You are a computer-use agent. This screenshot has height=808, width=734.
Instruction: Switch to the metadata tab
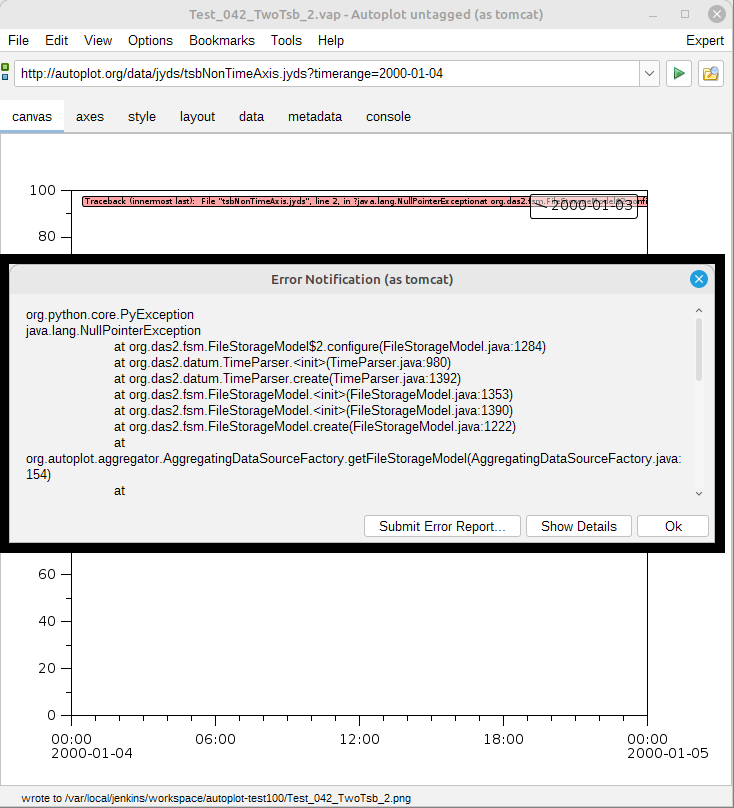point(315,116)
